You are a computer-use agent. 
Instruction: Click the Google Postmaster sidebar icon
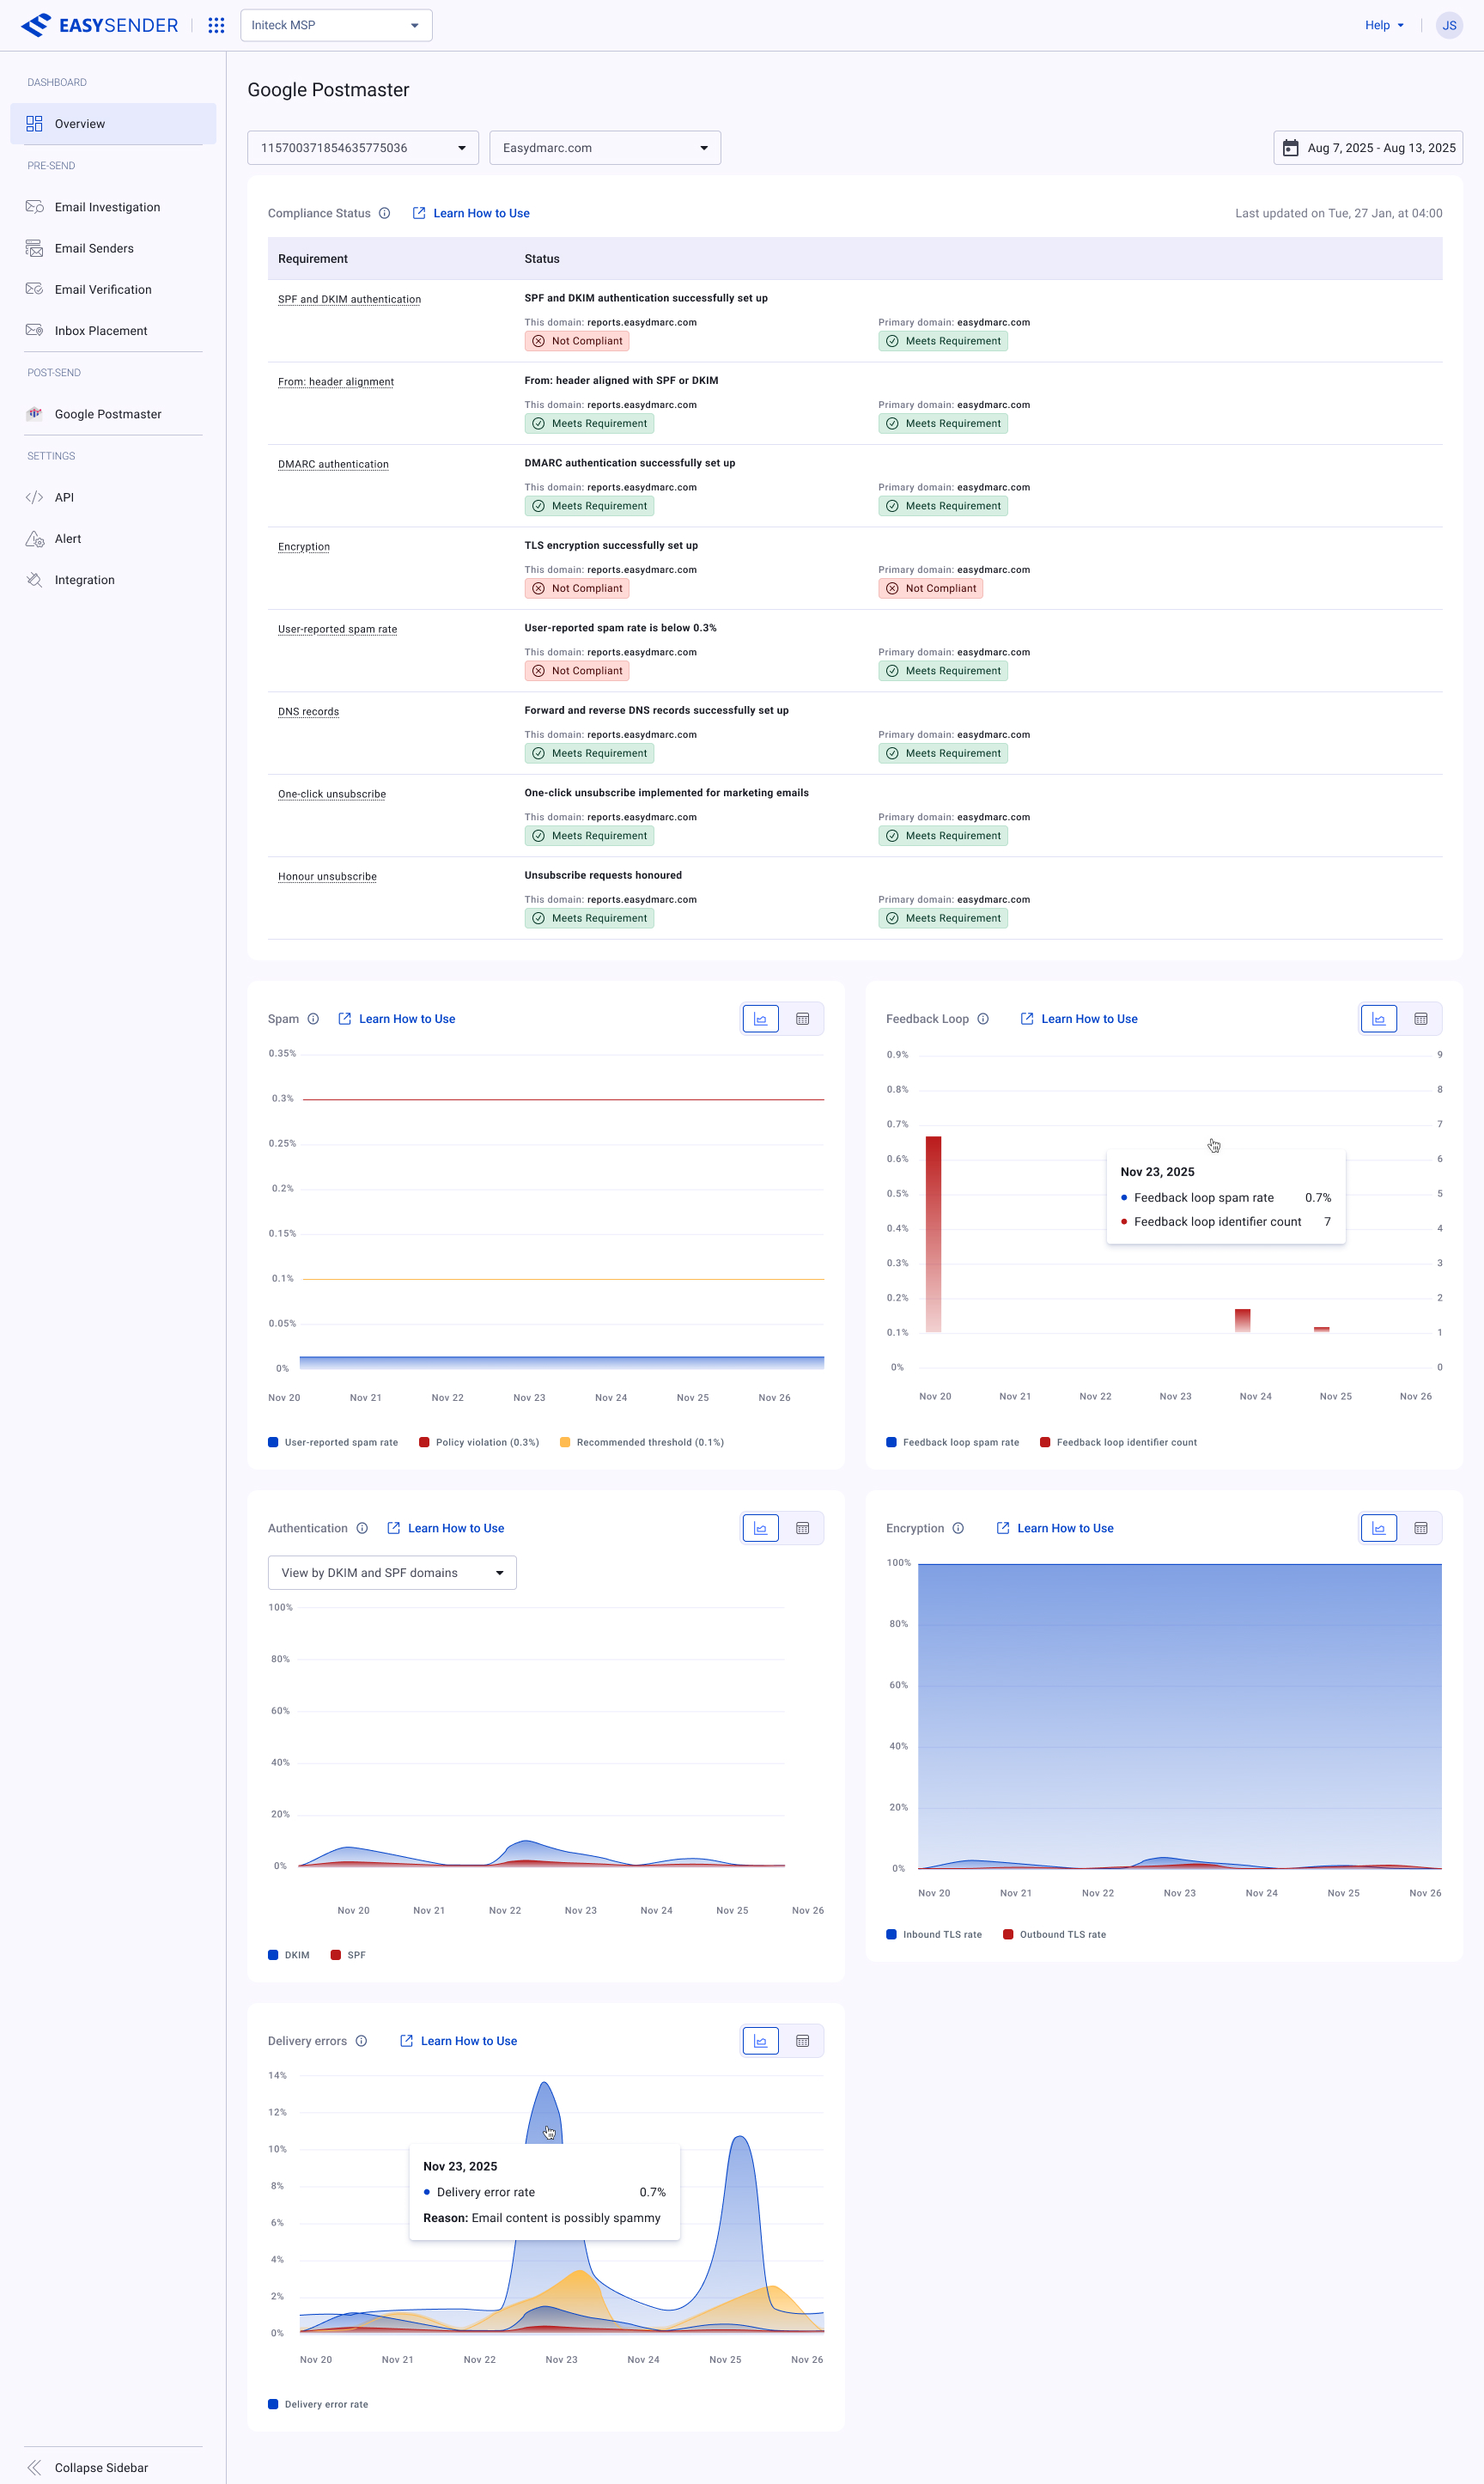click(34, 414)
